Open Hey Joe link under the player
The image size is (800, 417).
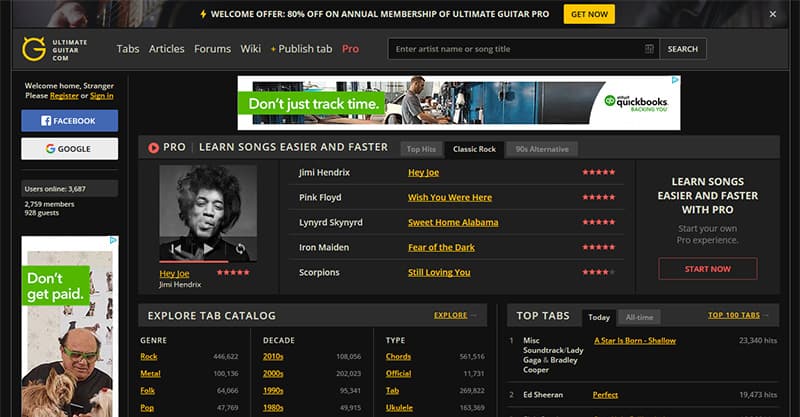click(x=174, y=274)
